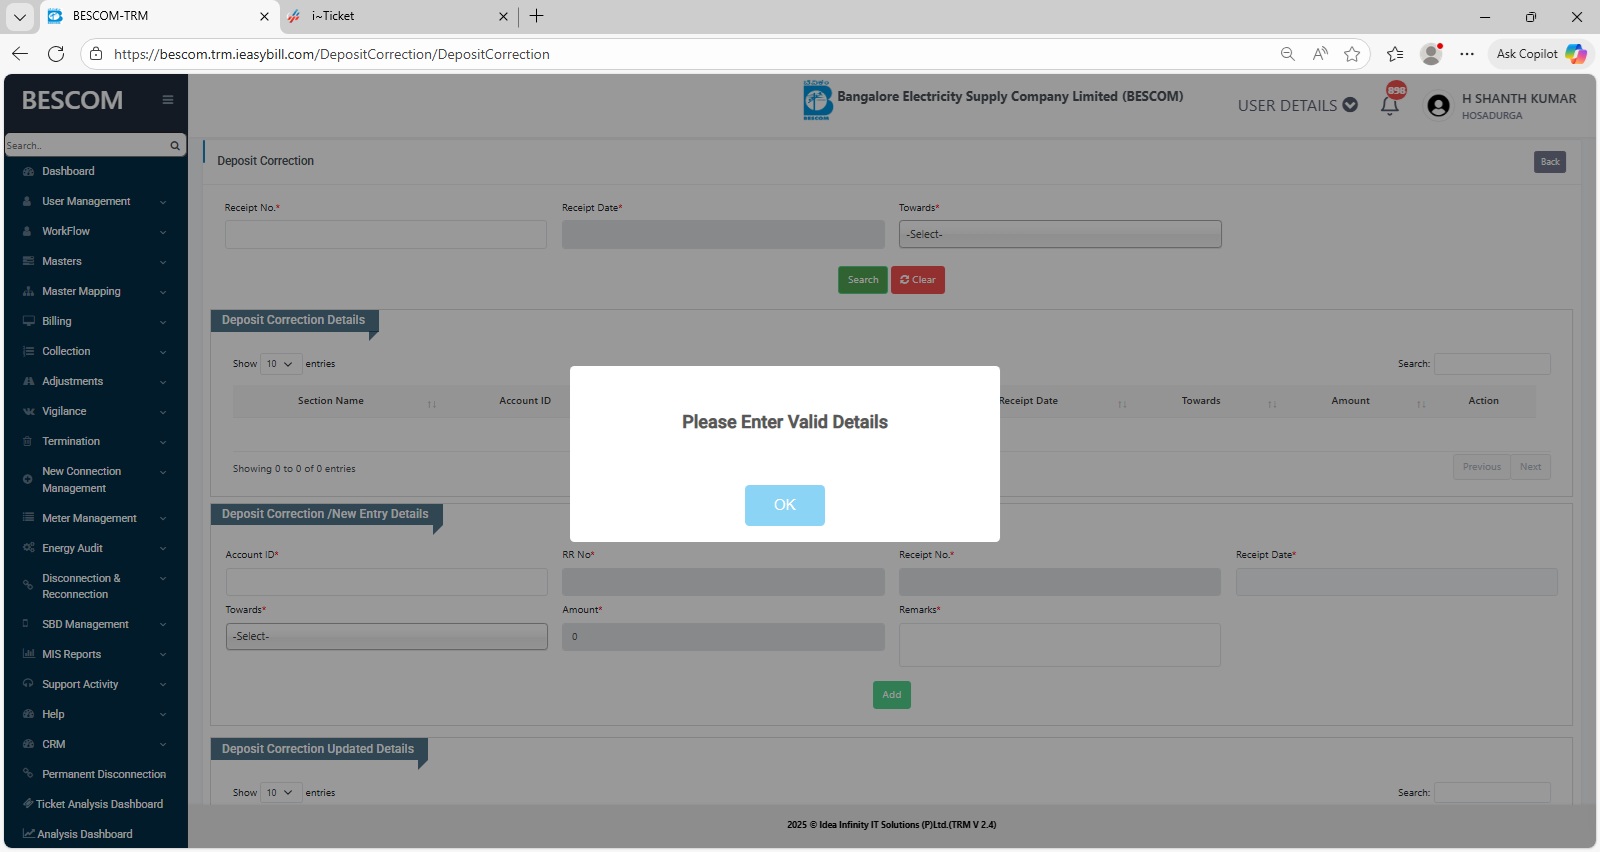This screenshot has width=1600, height=852.
Task: Click the Energy Audit icon
Action: pyautogui.click(x=28, y=548)
